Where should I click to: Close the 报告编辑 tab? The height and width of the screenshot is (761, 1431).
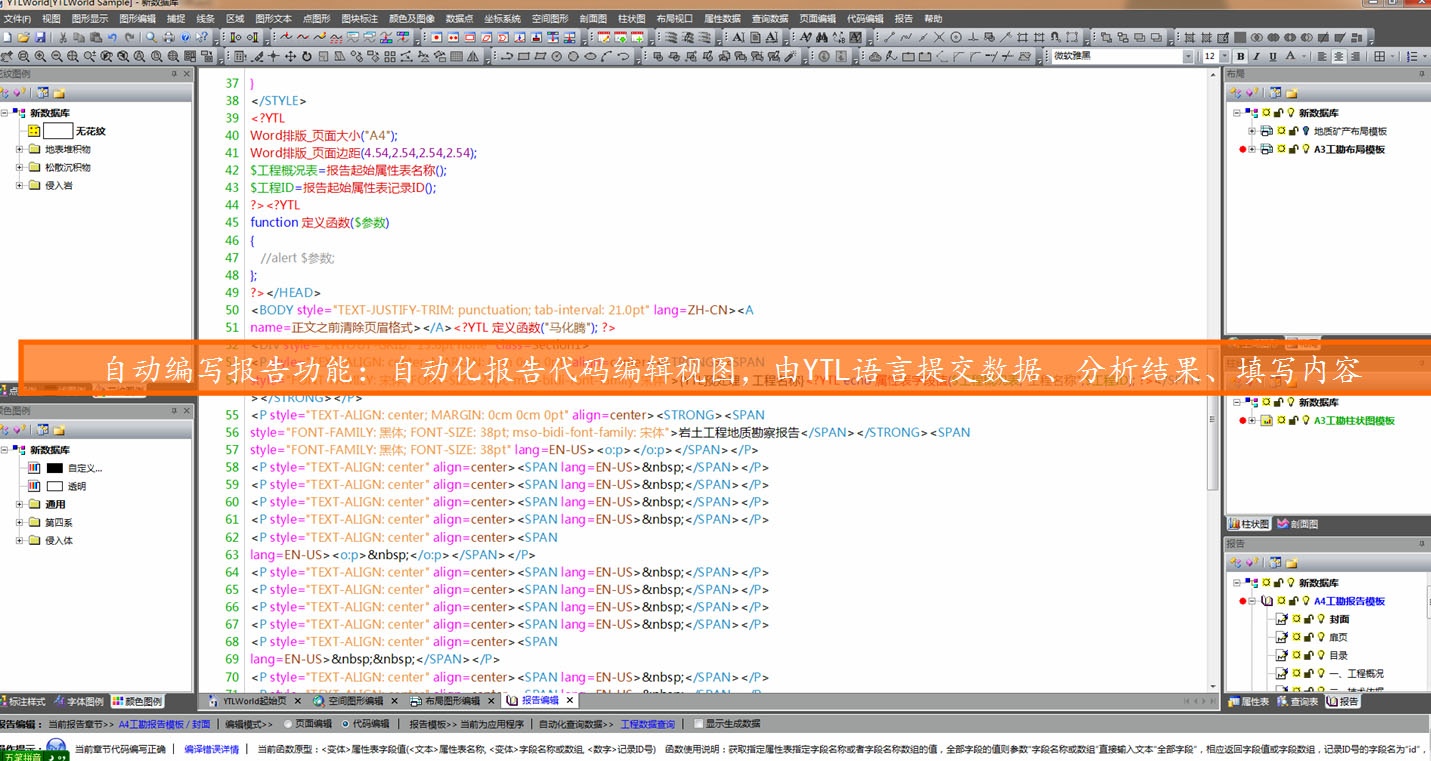(570, 701)
